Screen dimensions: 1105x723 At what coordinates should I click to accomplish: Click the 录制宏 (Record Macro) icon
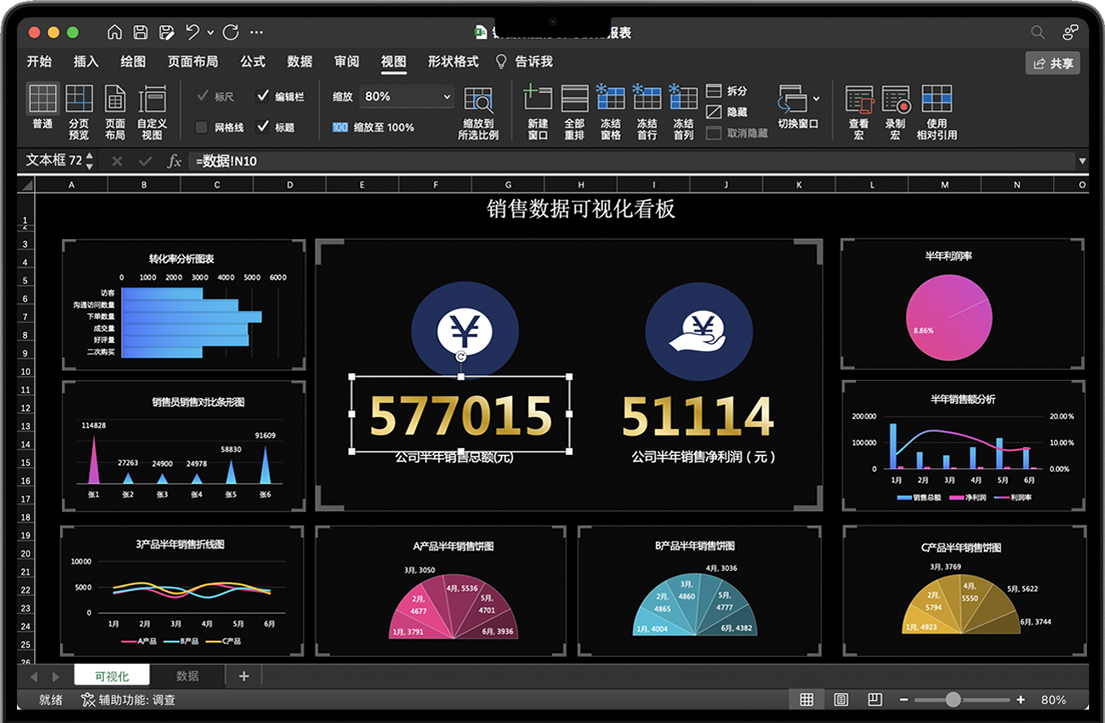click(x=895, y=100)
